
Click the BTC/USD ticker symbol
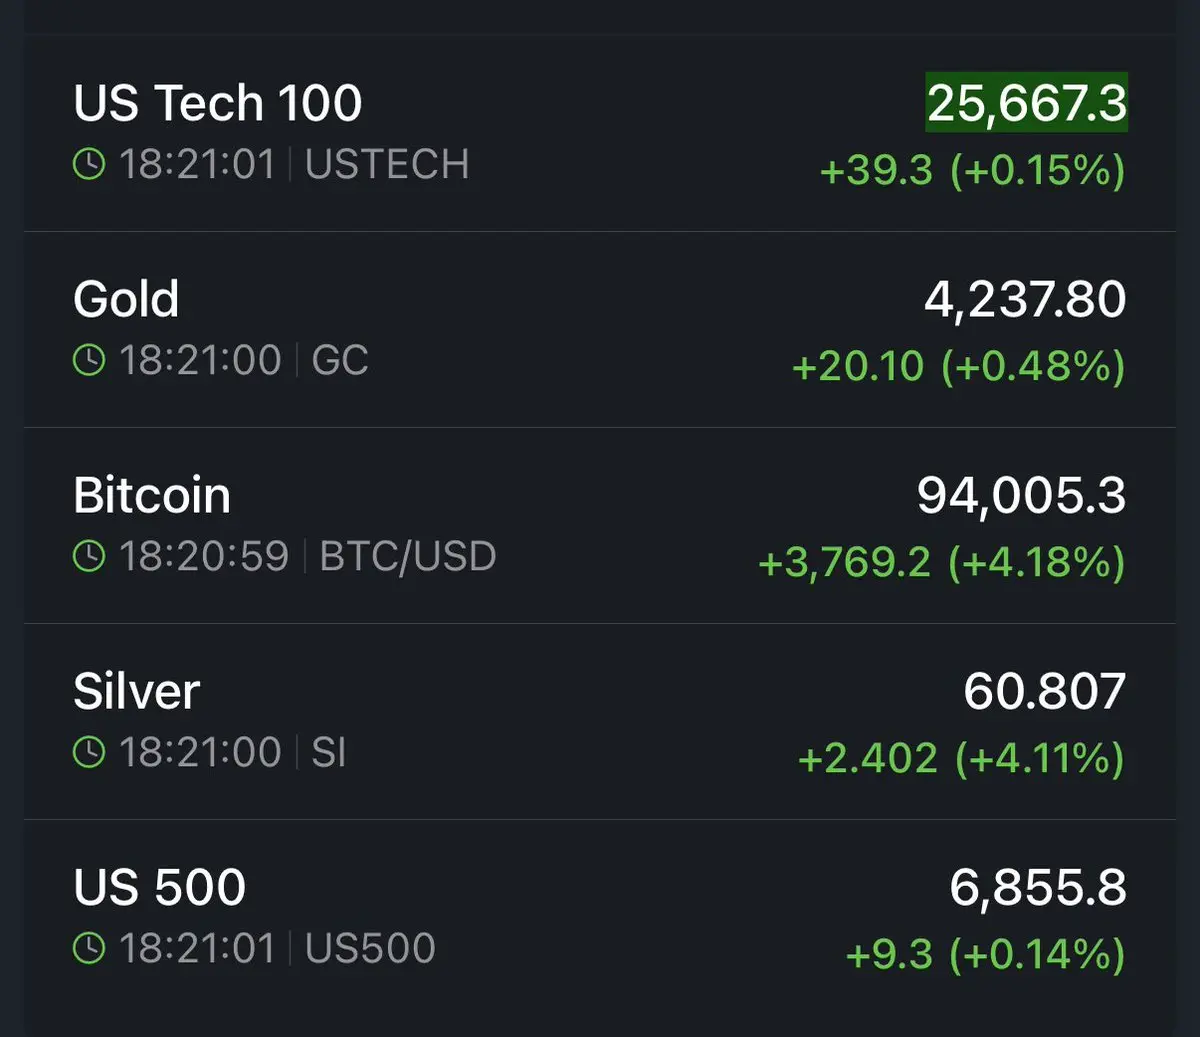(408, 557)
